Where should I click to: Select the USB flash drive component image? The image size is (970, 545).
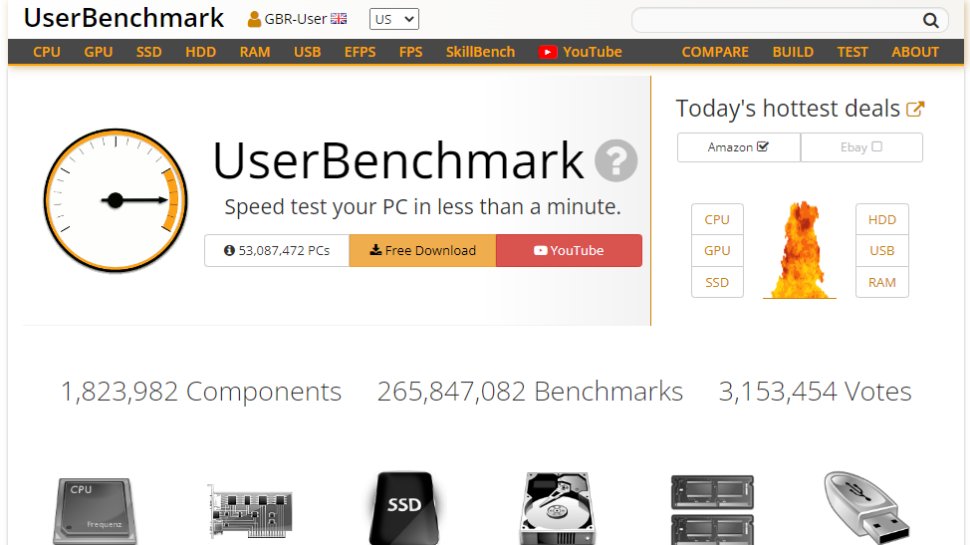click(866, 507)
